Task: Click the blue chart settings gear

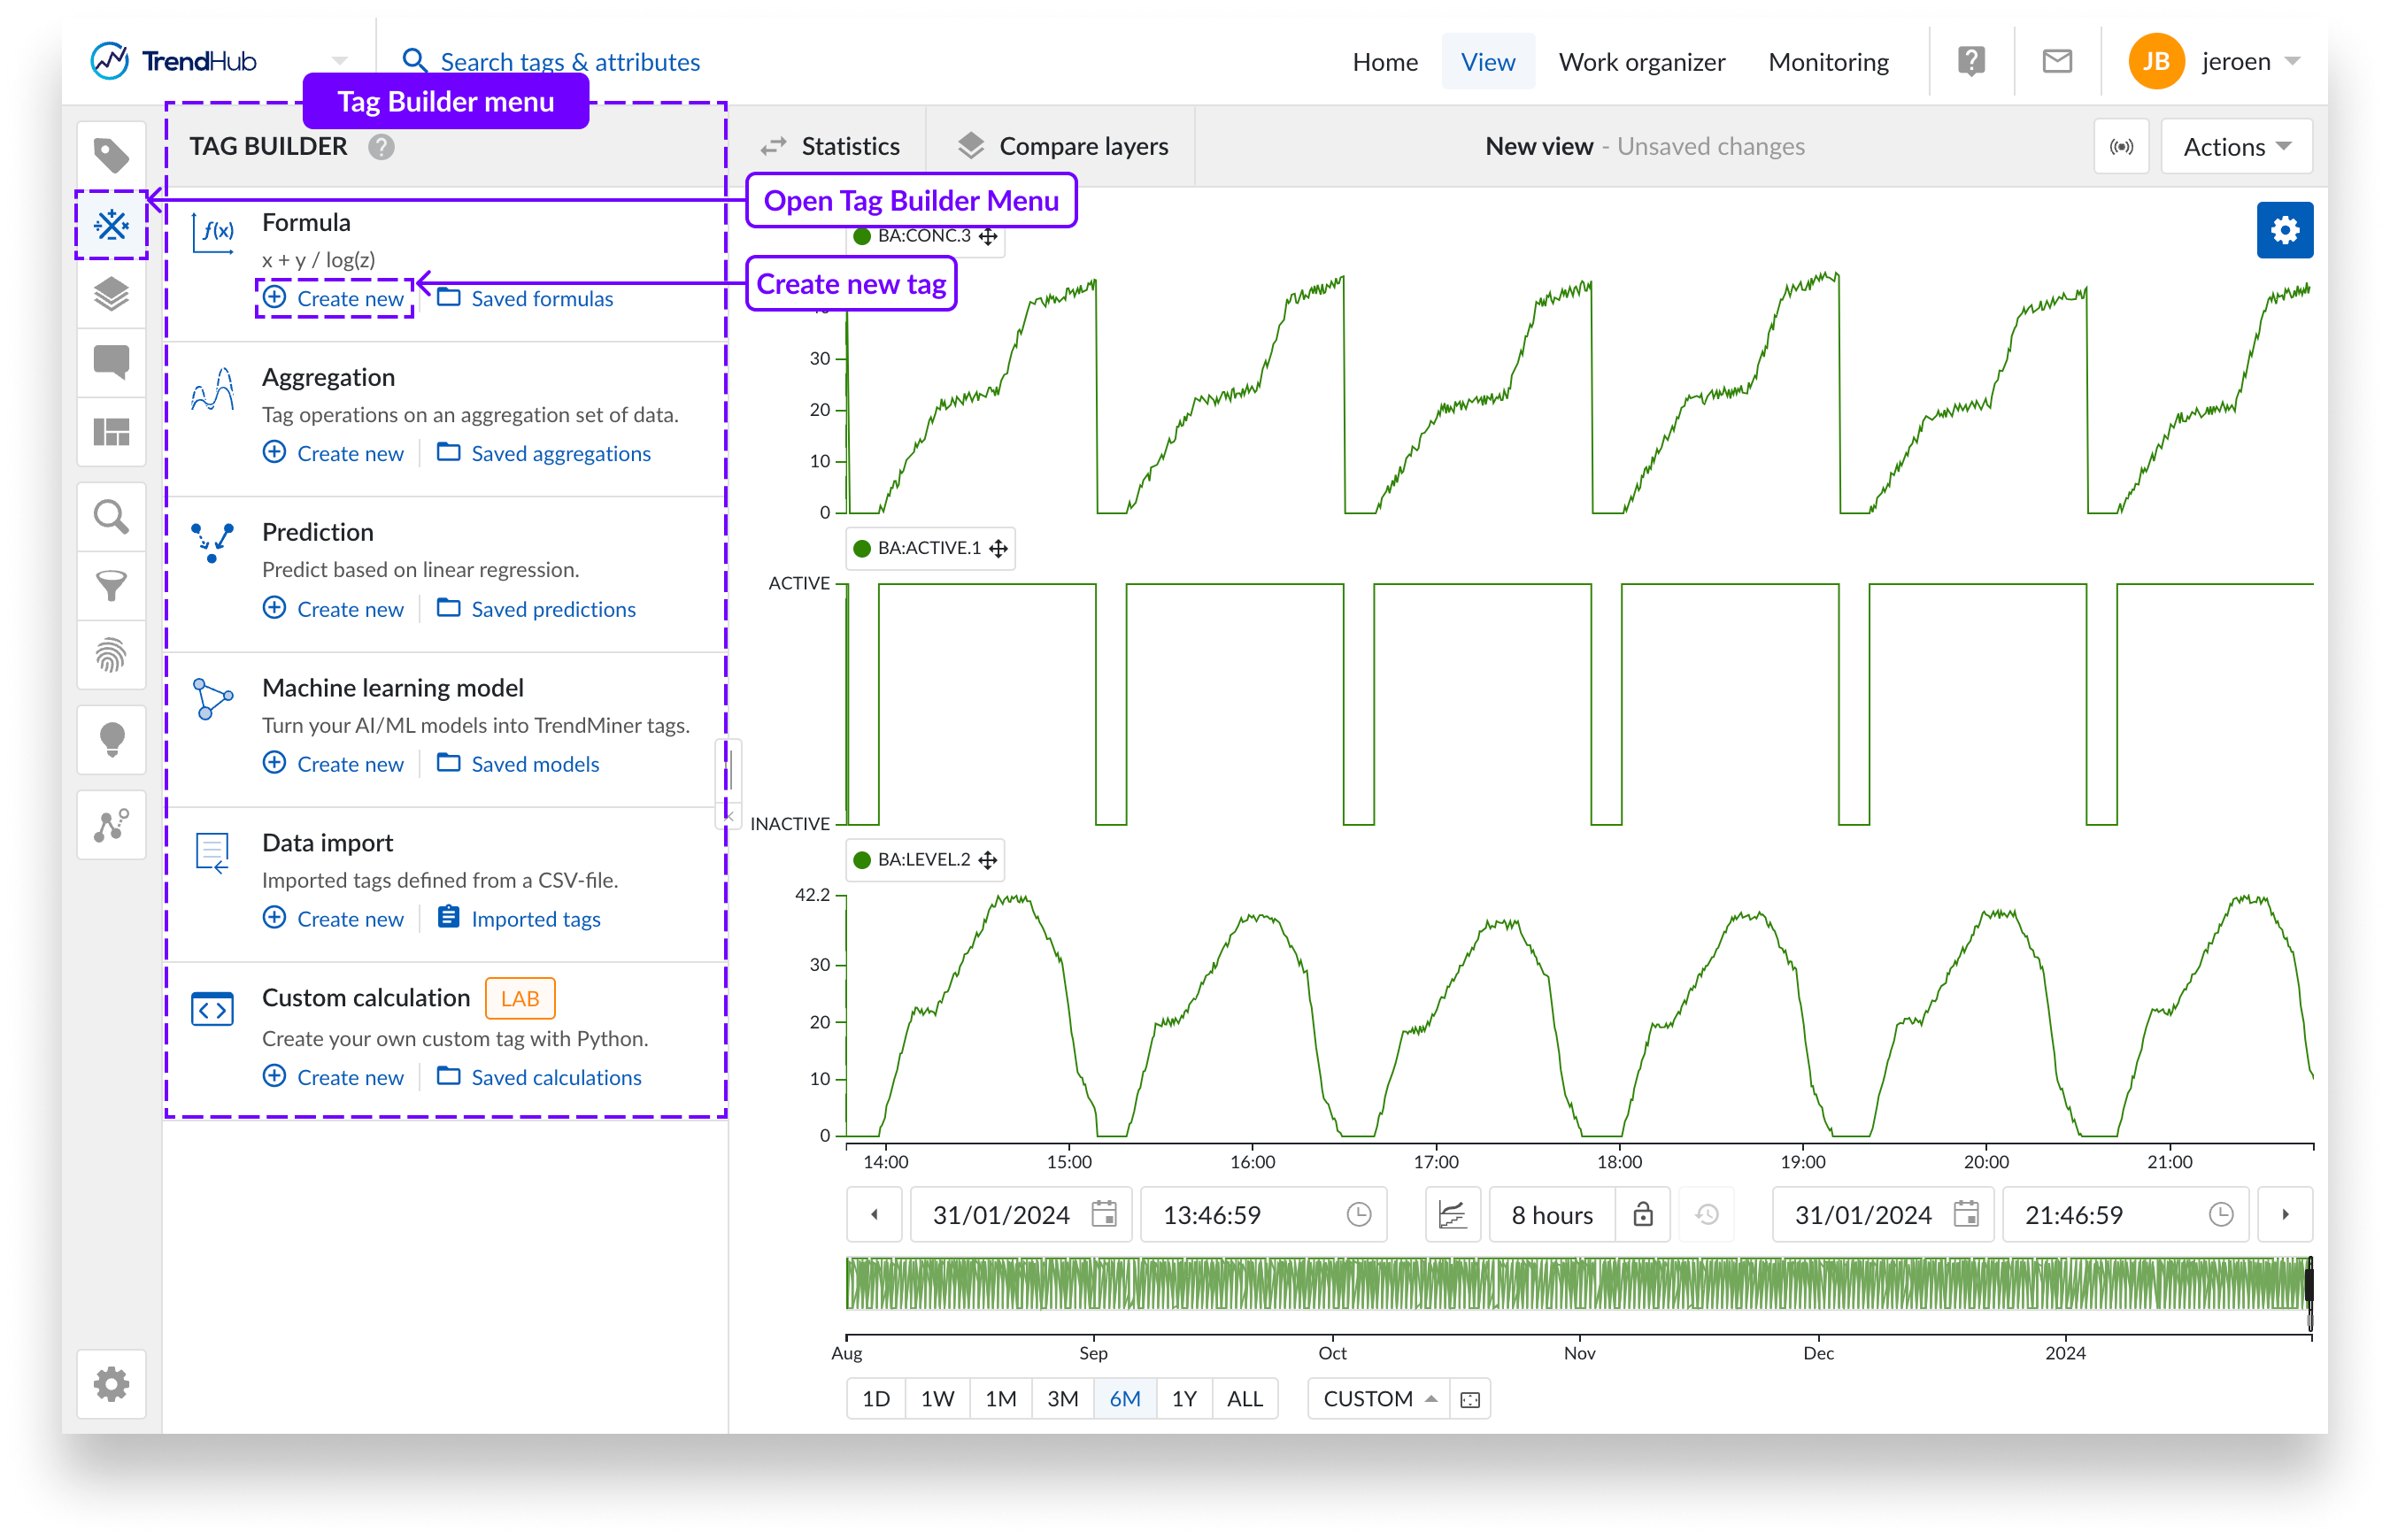Action: tap(2284, 231)
